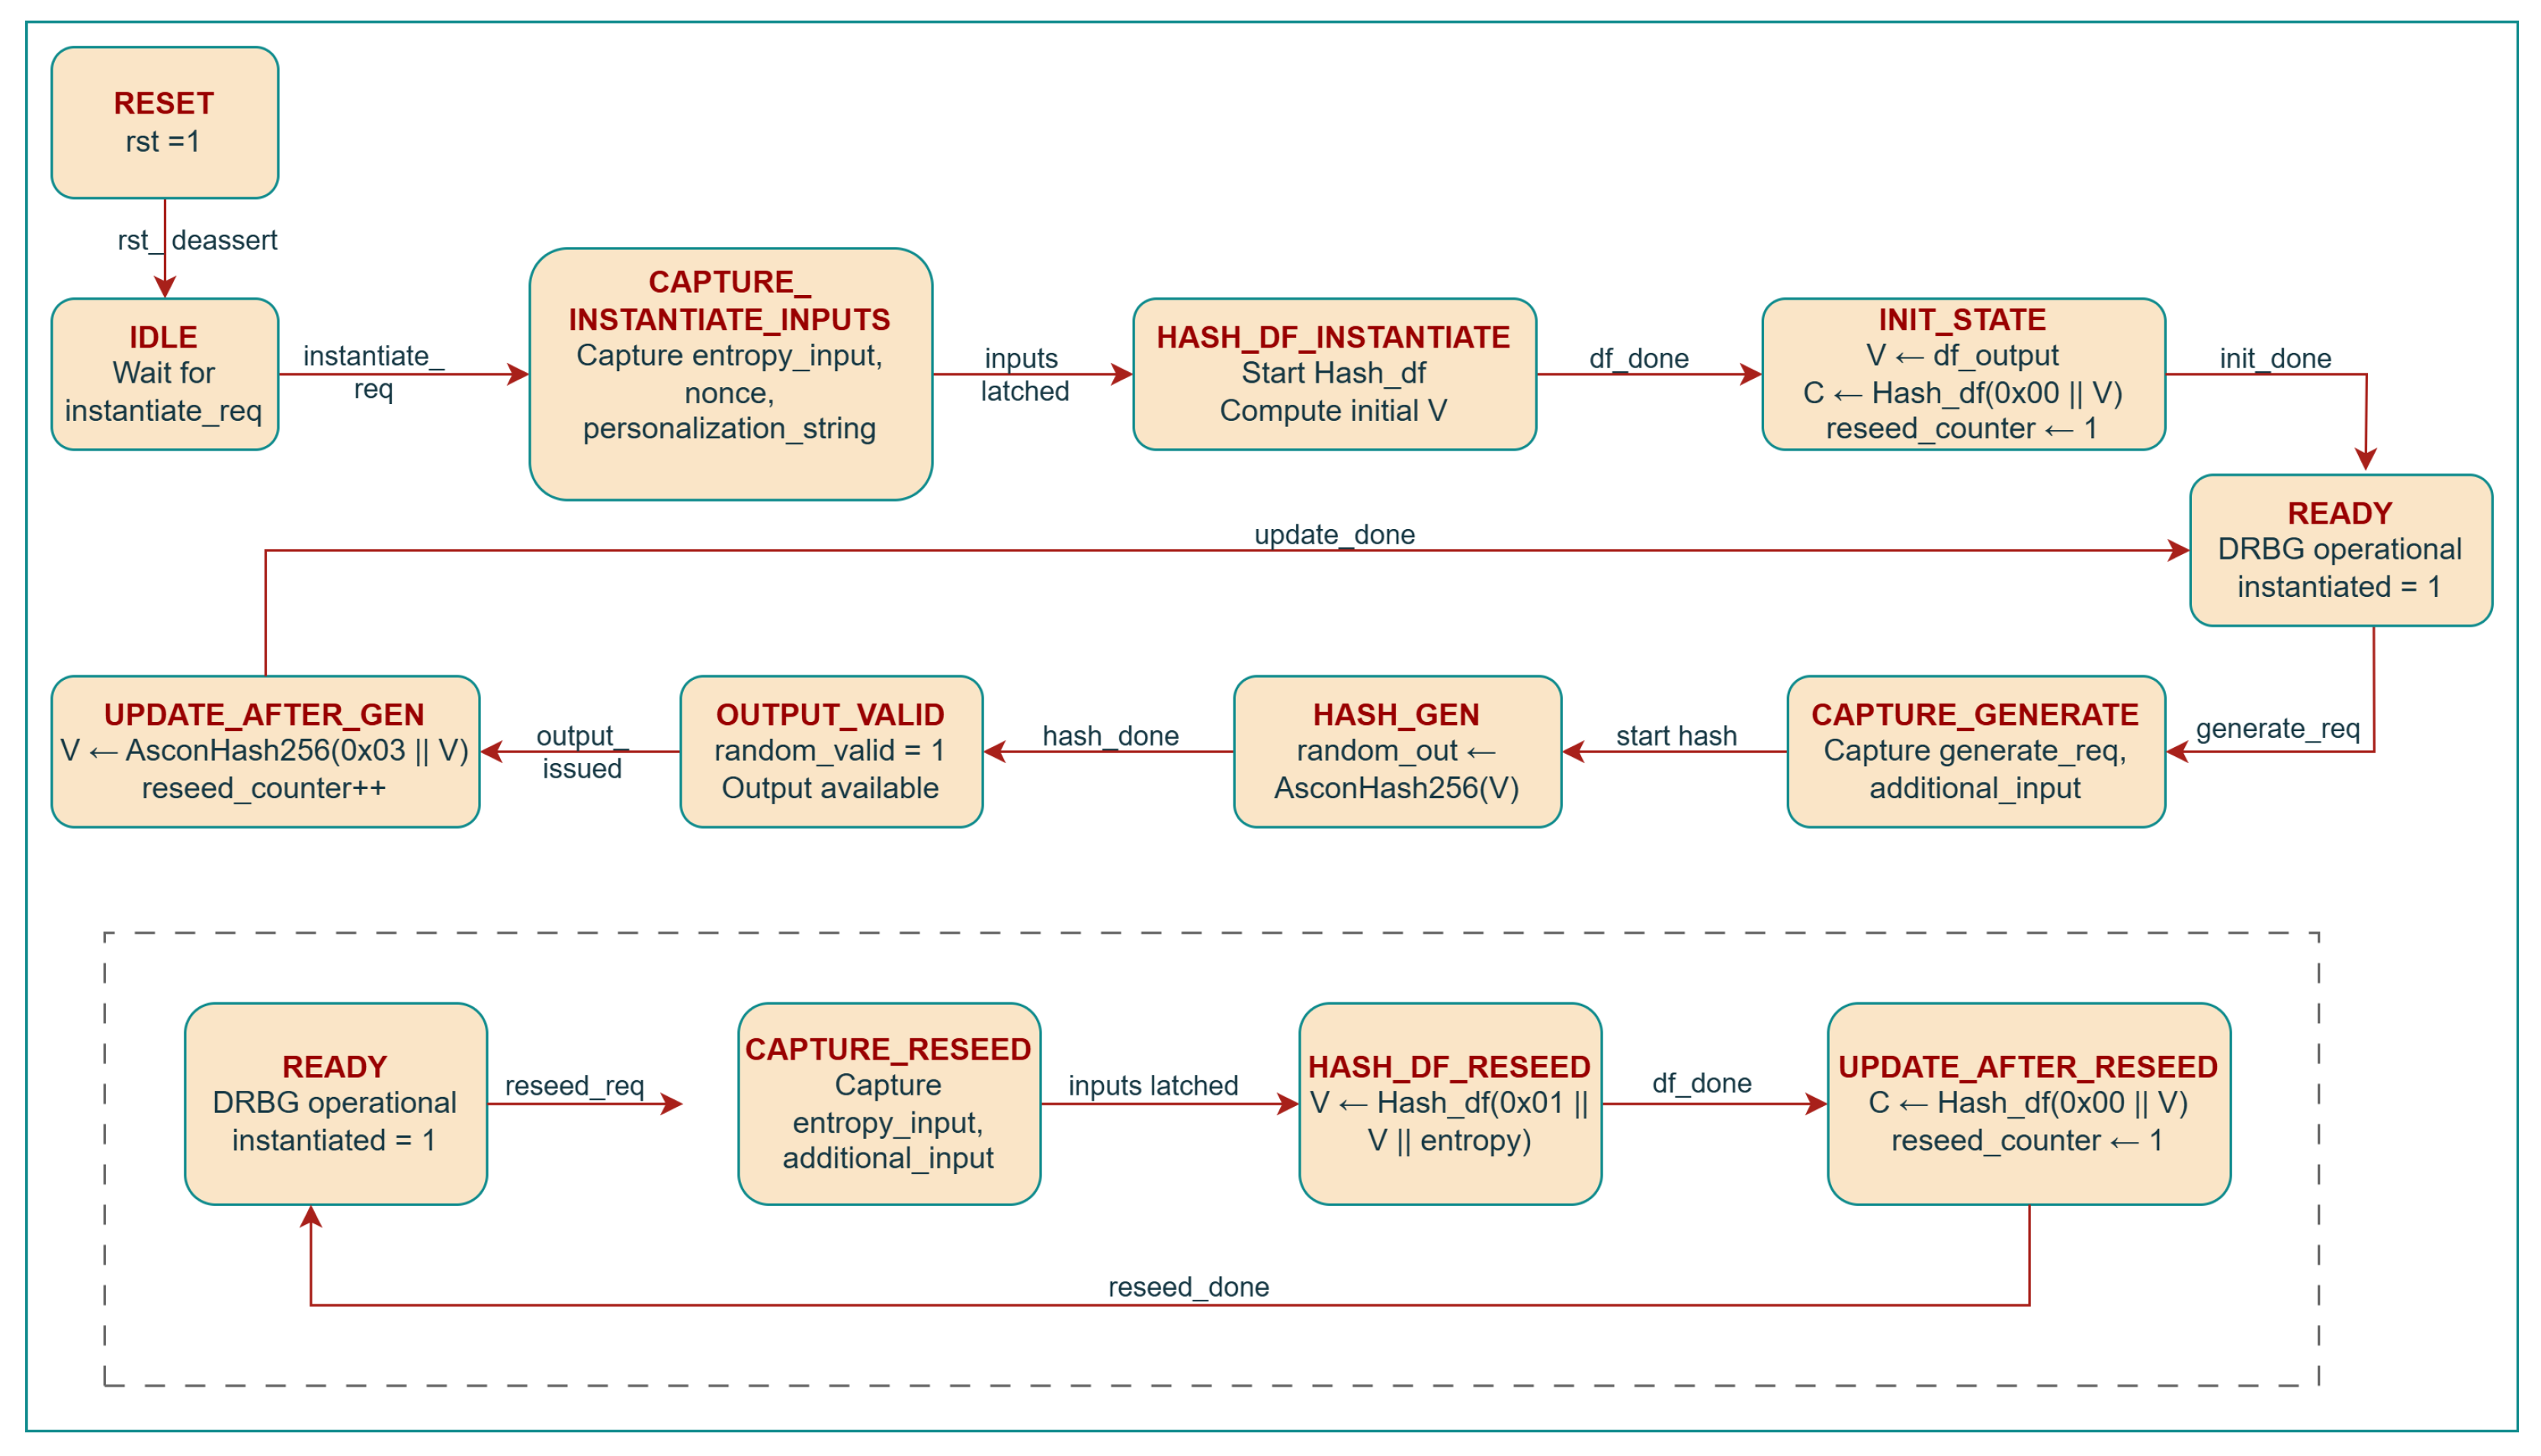The image size is (2541, 1456).
Task: Click the CAPTURE_GENERATE state box
Action: point(1976,752)
